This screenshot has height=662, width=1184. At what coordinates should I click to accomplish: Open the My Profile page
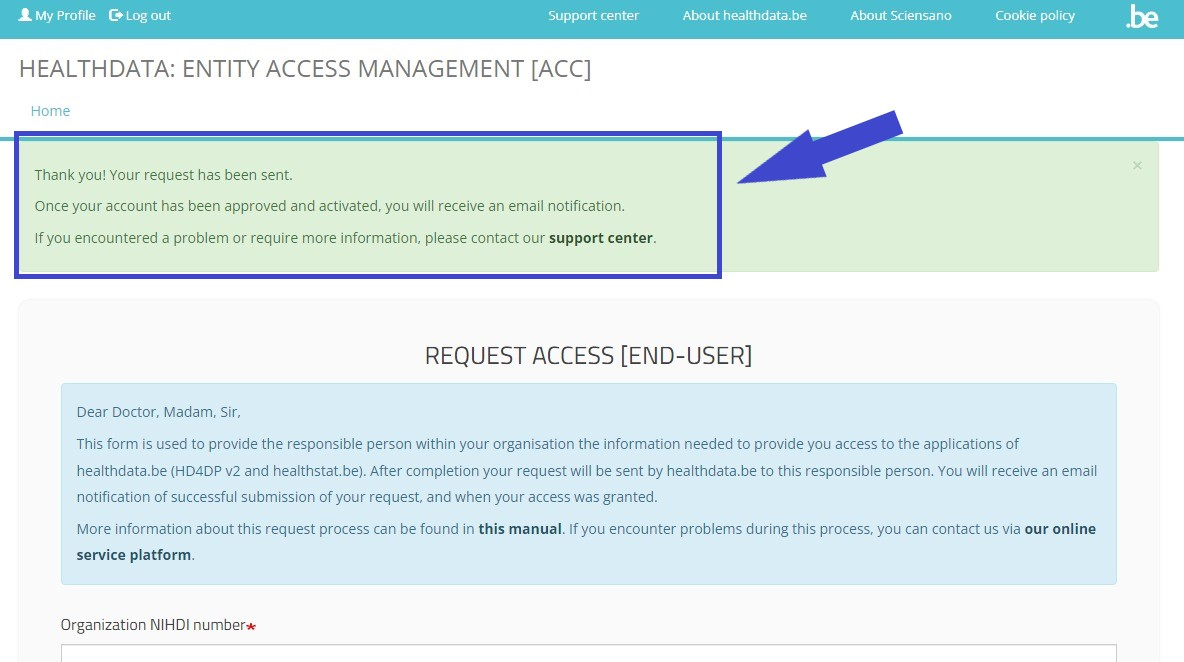[65, 15]
